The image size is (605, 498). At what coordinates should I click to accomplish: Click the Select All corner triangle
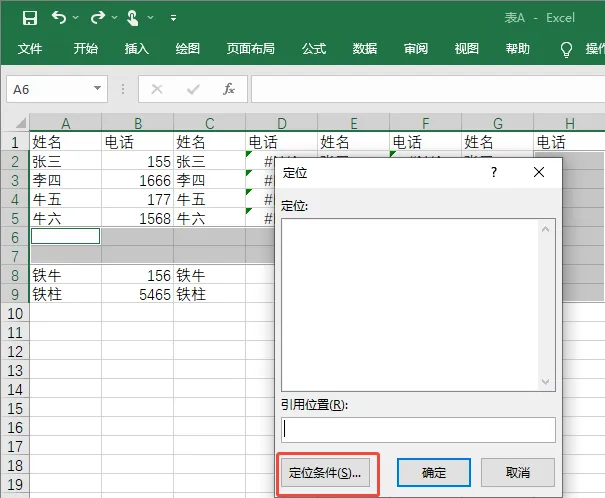[x=20, y=123]
